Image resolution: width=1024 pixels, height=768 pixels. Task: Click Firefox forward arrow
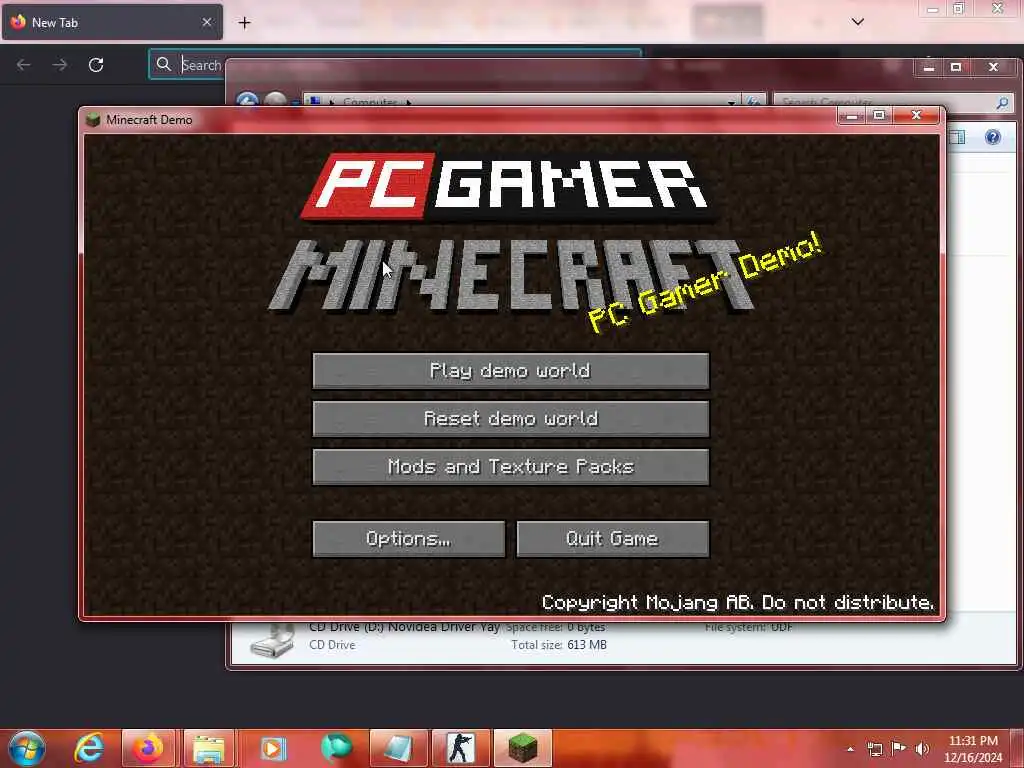click(59, 65)
